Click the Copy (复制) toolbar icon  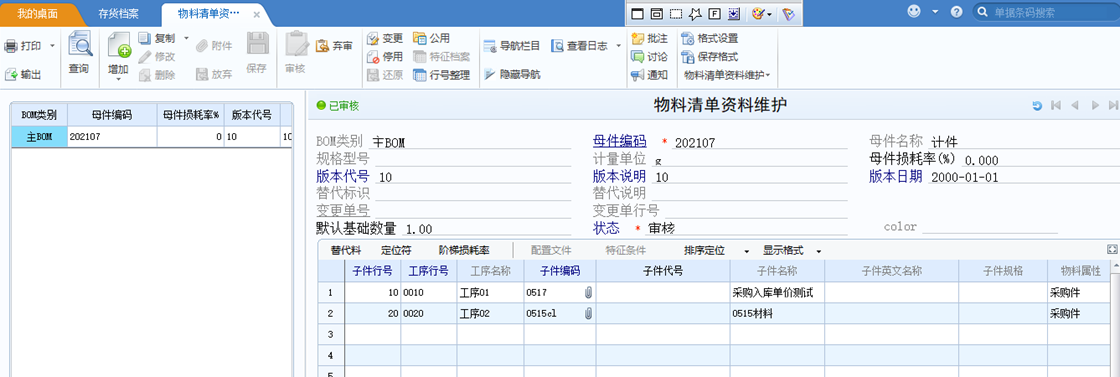click(x=145, y=38)
